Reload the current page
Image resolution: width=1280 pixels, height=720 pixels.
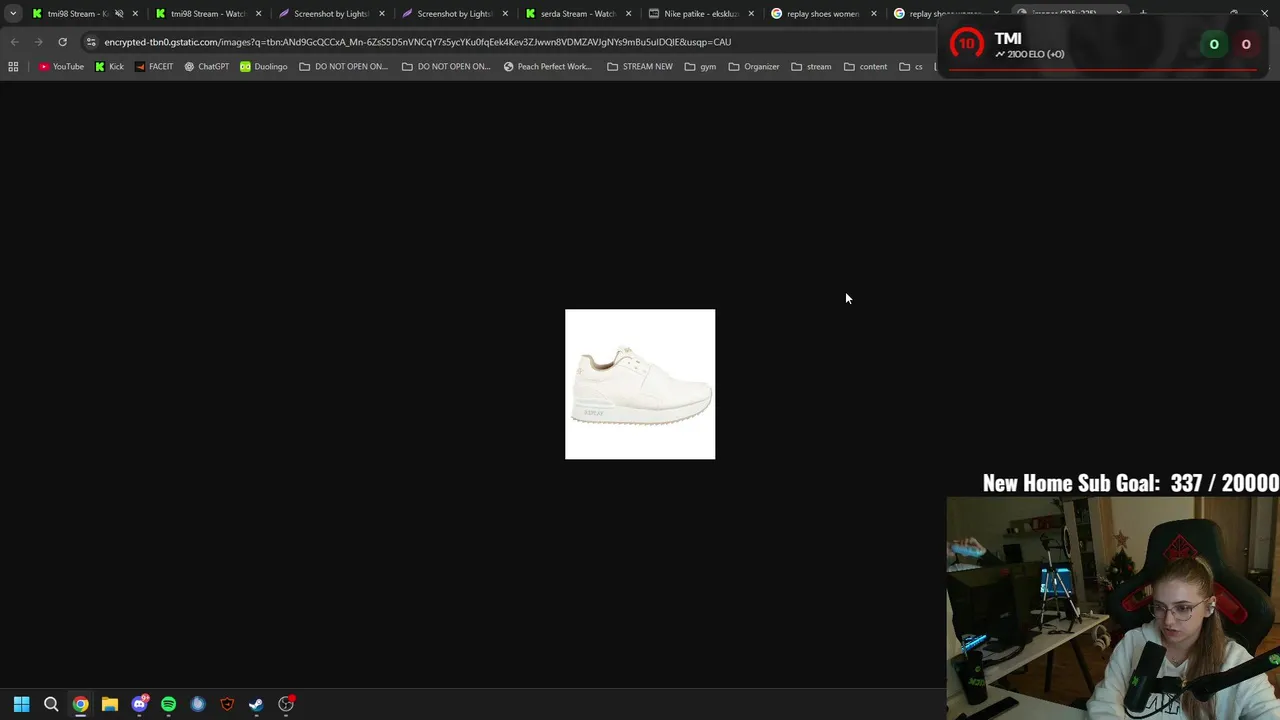point(62,42)
